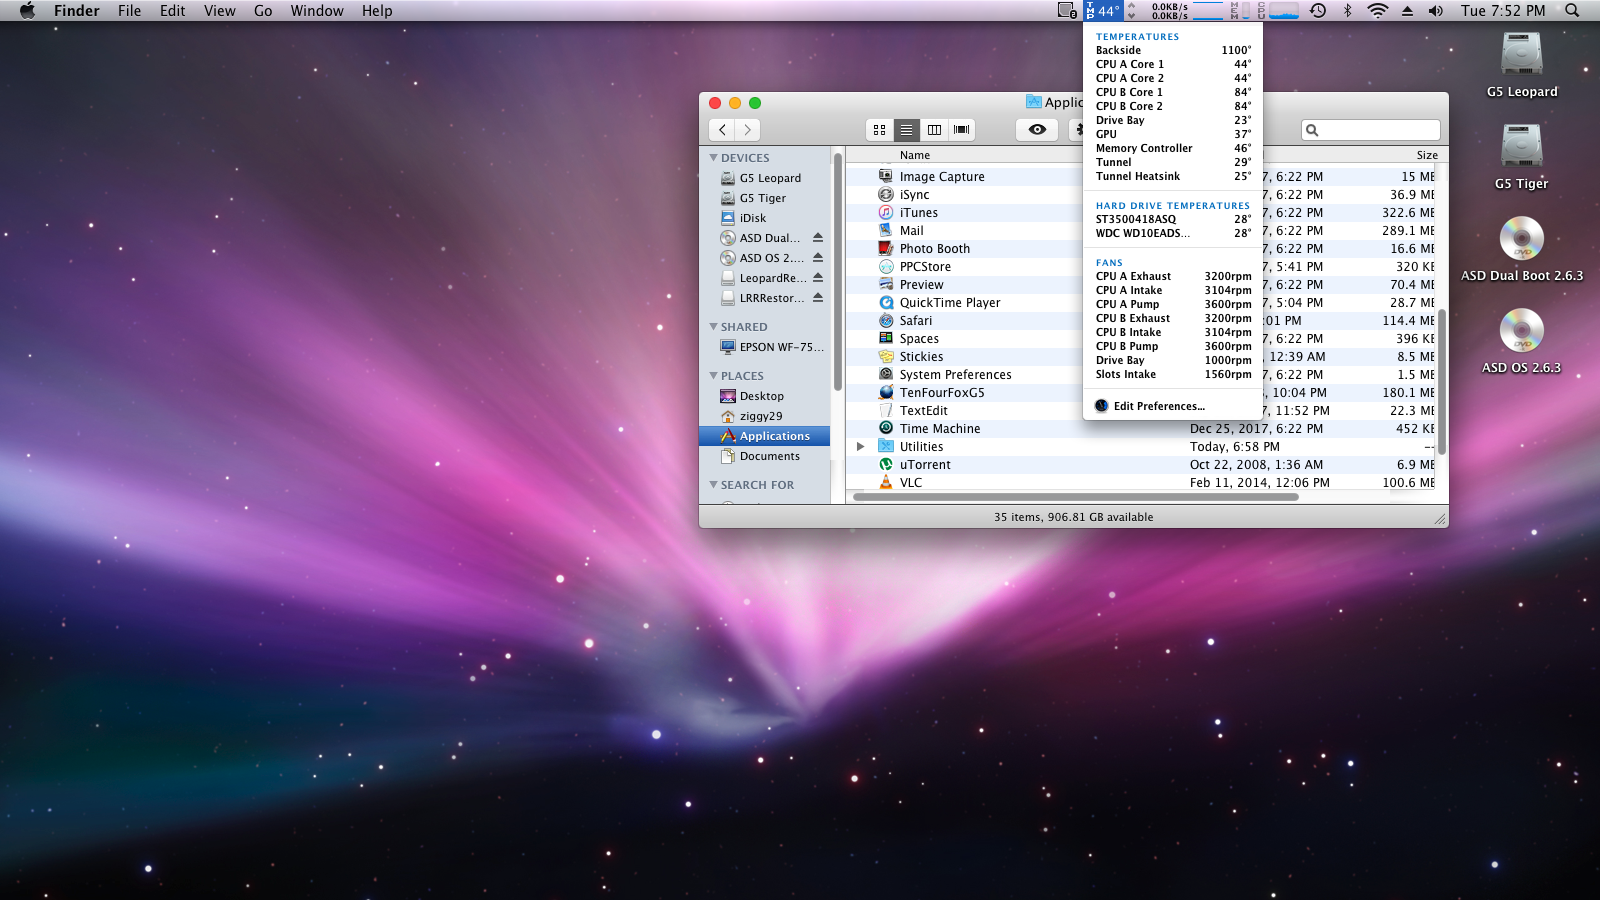
Task: Eject ASD OS 2 volume in sidebar
Action: pyautogui.click(x=818, y=258)
